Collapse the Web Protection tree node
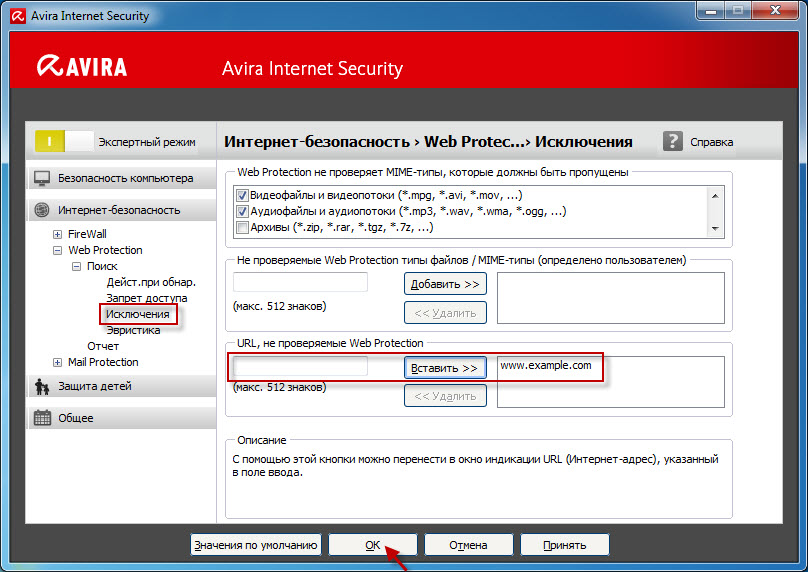Image resolution: width=808 pixels, height=572 pixels. click(57, 250)
